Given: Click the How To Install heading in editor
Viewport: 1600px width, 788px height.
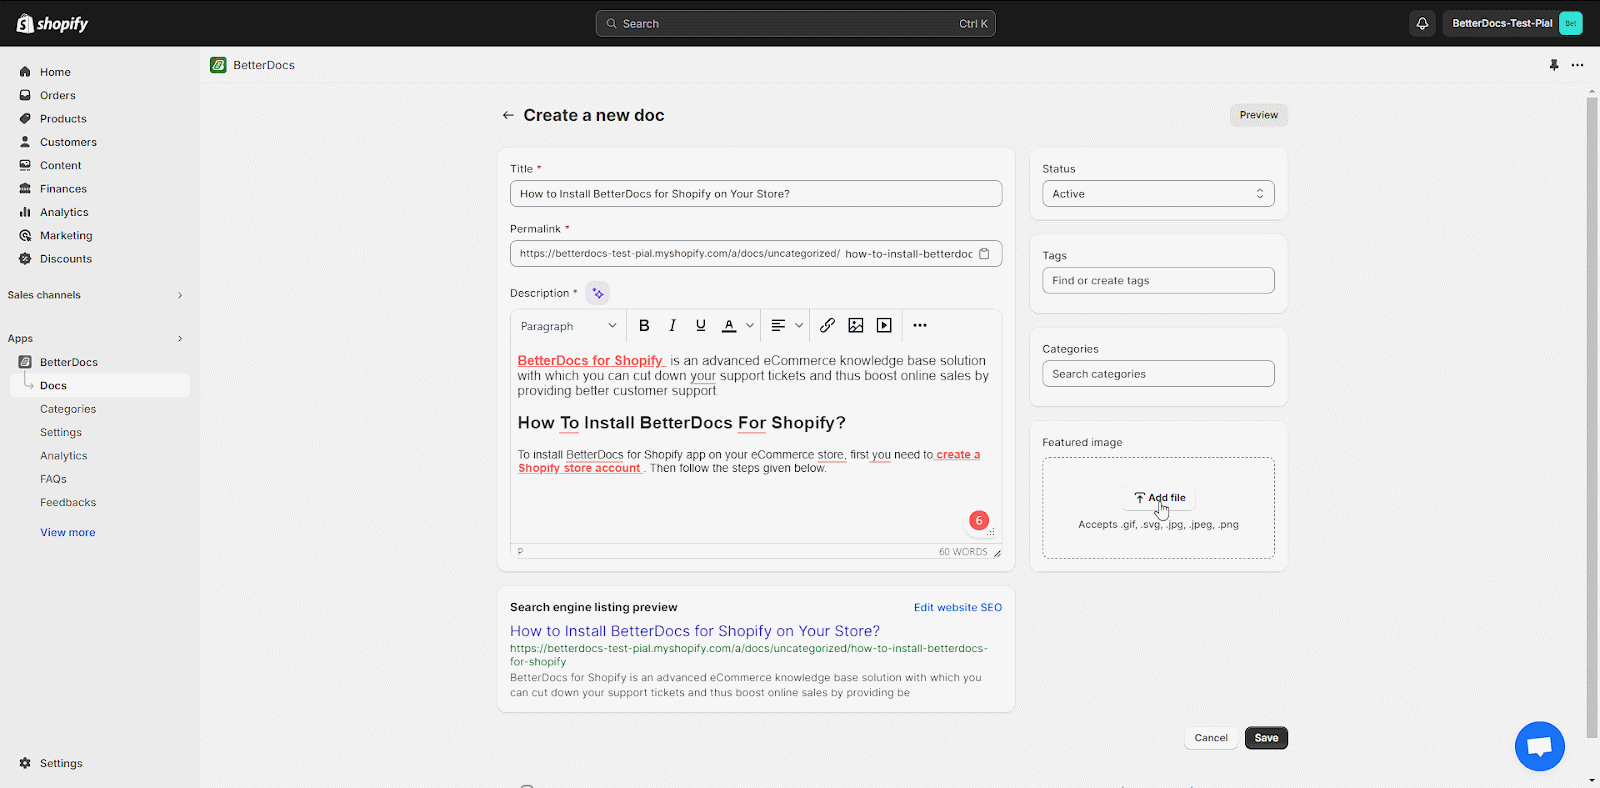Looking at the screenshot, I should click(x=682, y=423).
